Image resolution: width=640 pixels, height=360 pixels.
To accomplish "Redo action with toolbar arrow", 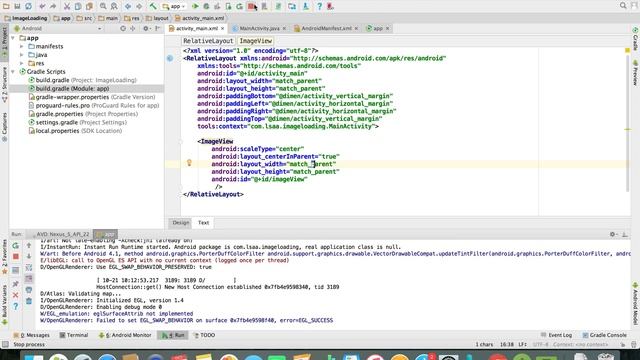I will (x=53, y=6).
